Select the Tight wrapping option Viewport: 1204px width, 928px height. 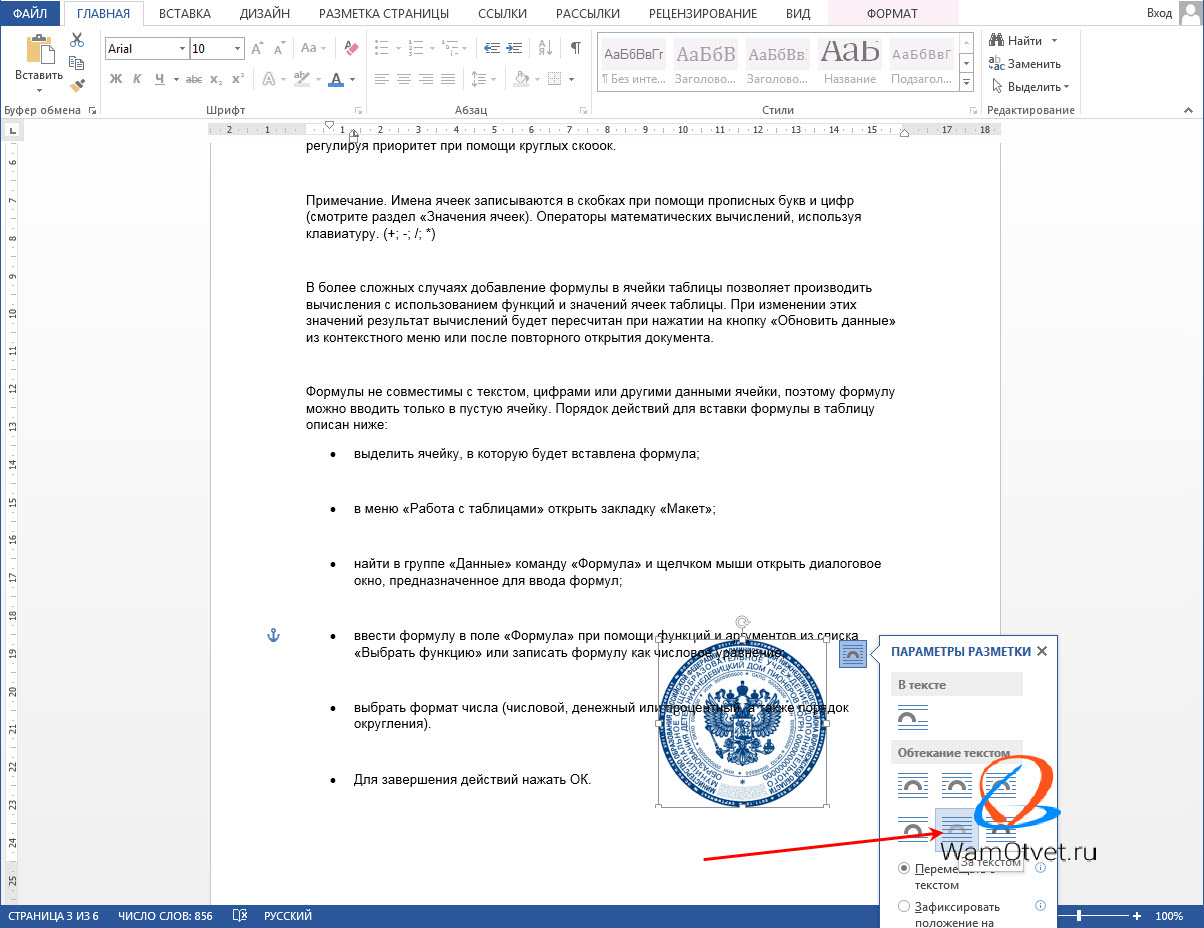[957, 786]
